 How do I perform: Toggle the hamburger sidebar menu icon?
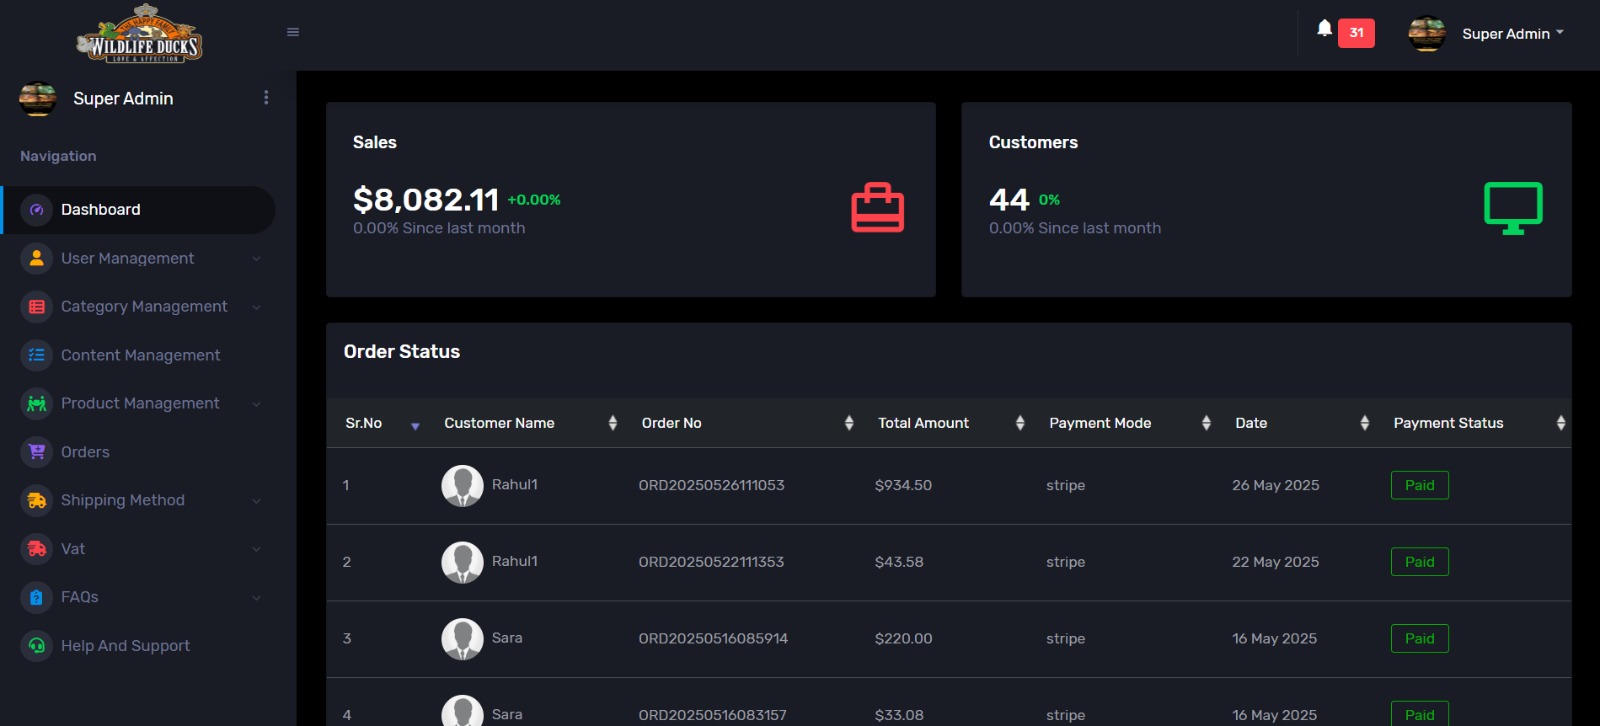click(x=293, y=32)
